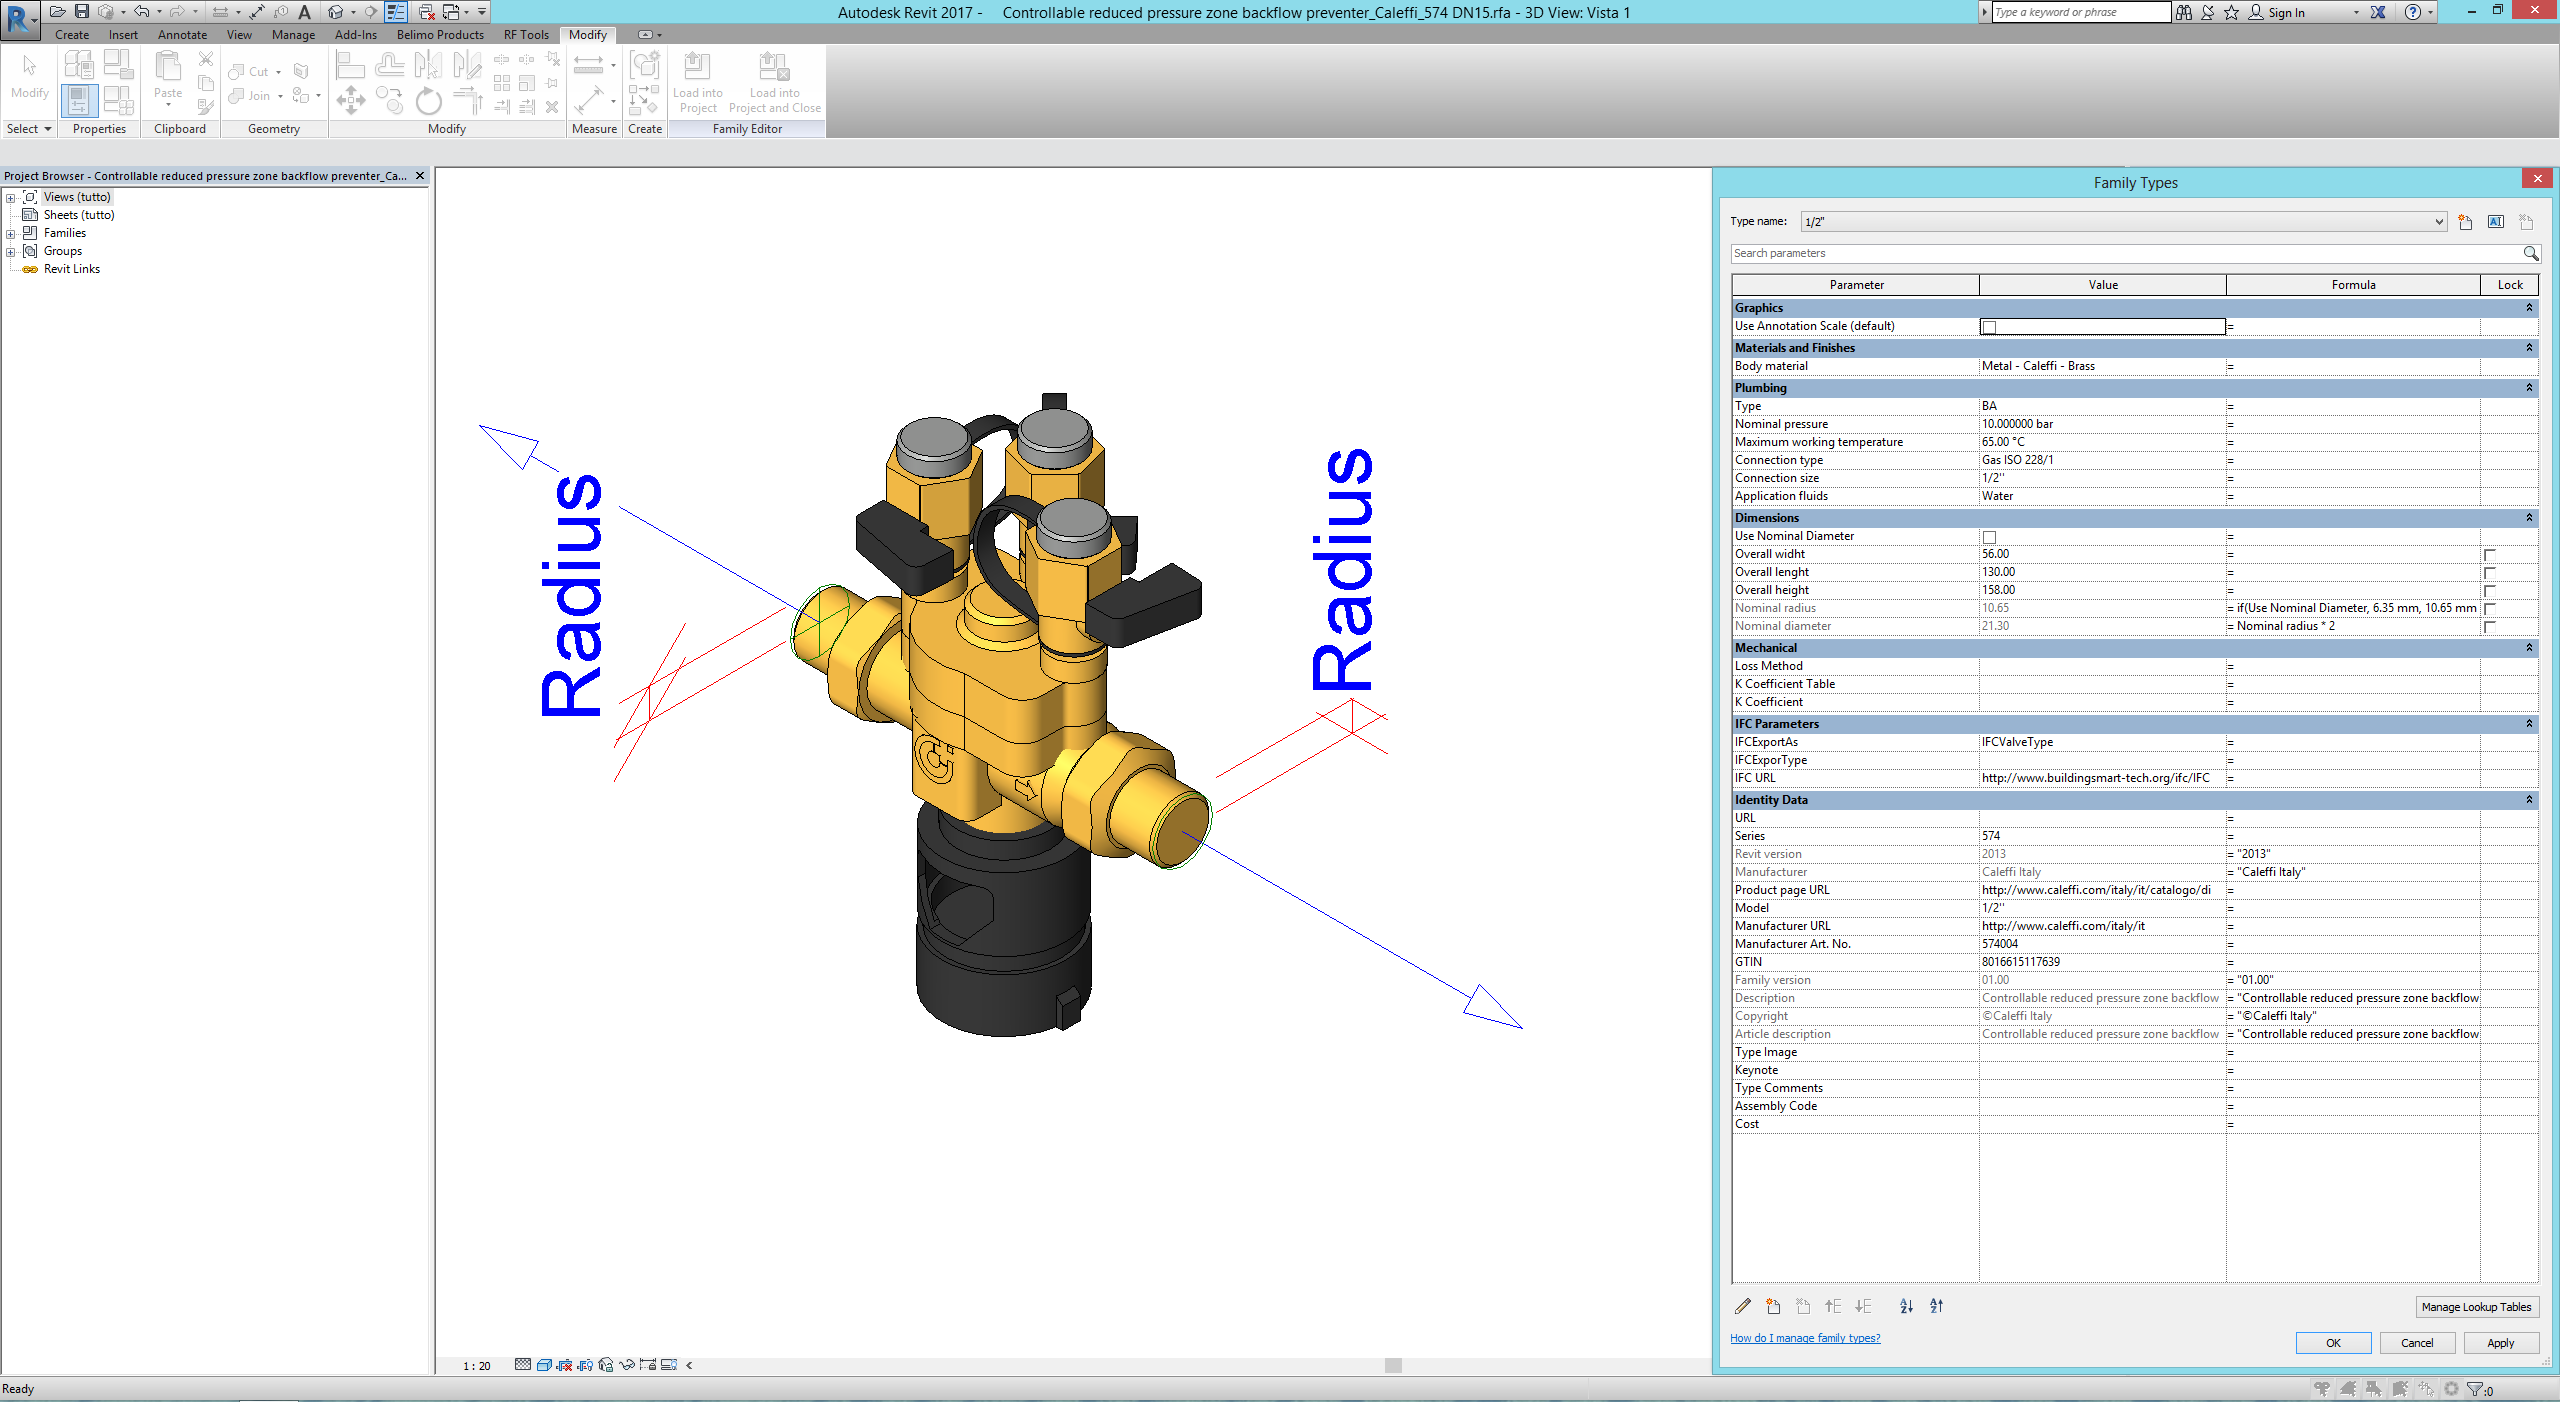This screenshot has height=1402, width=2560.
Task: Expand Views (tutto) tree node
Action: click(x=11, y=198)
